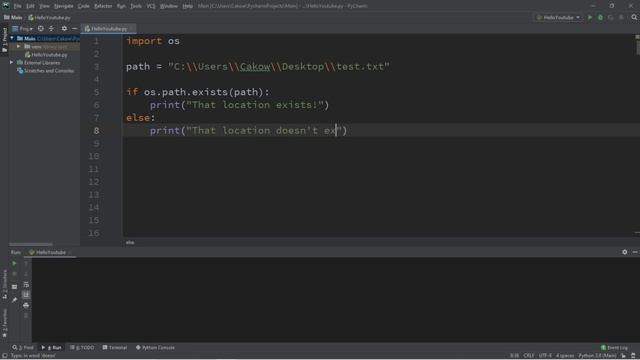Viewport: 640px width, 360px height.
Task: Run HelloYoutube with the green toolbar arrow
Action: [589, 18]
